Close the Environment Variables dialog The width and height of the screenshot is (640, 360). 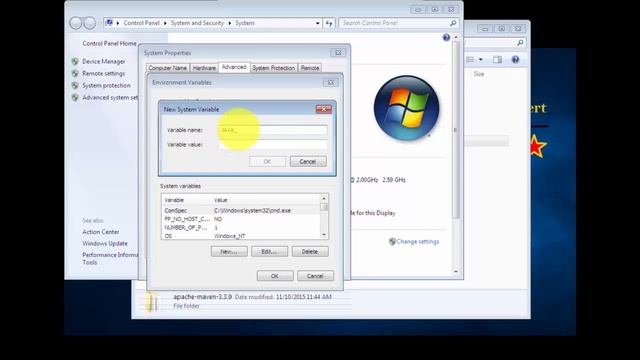click(x=330, y=82)
